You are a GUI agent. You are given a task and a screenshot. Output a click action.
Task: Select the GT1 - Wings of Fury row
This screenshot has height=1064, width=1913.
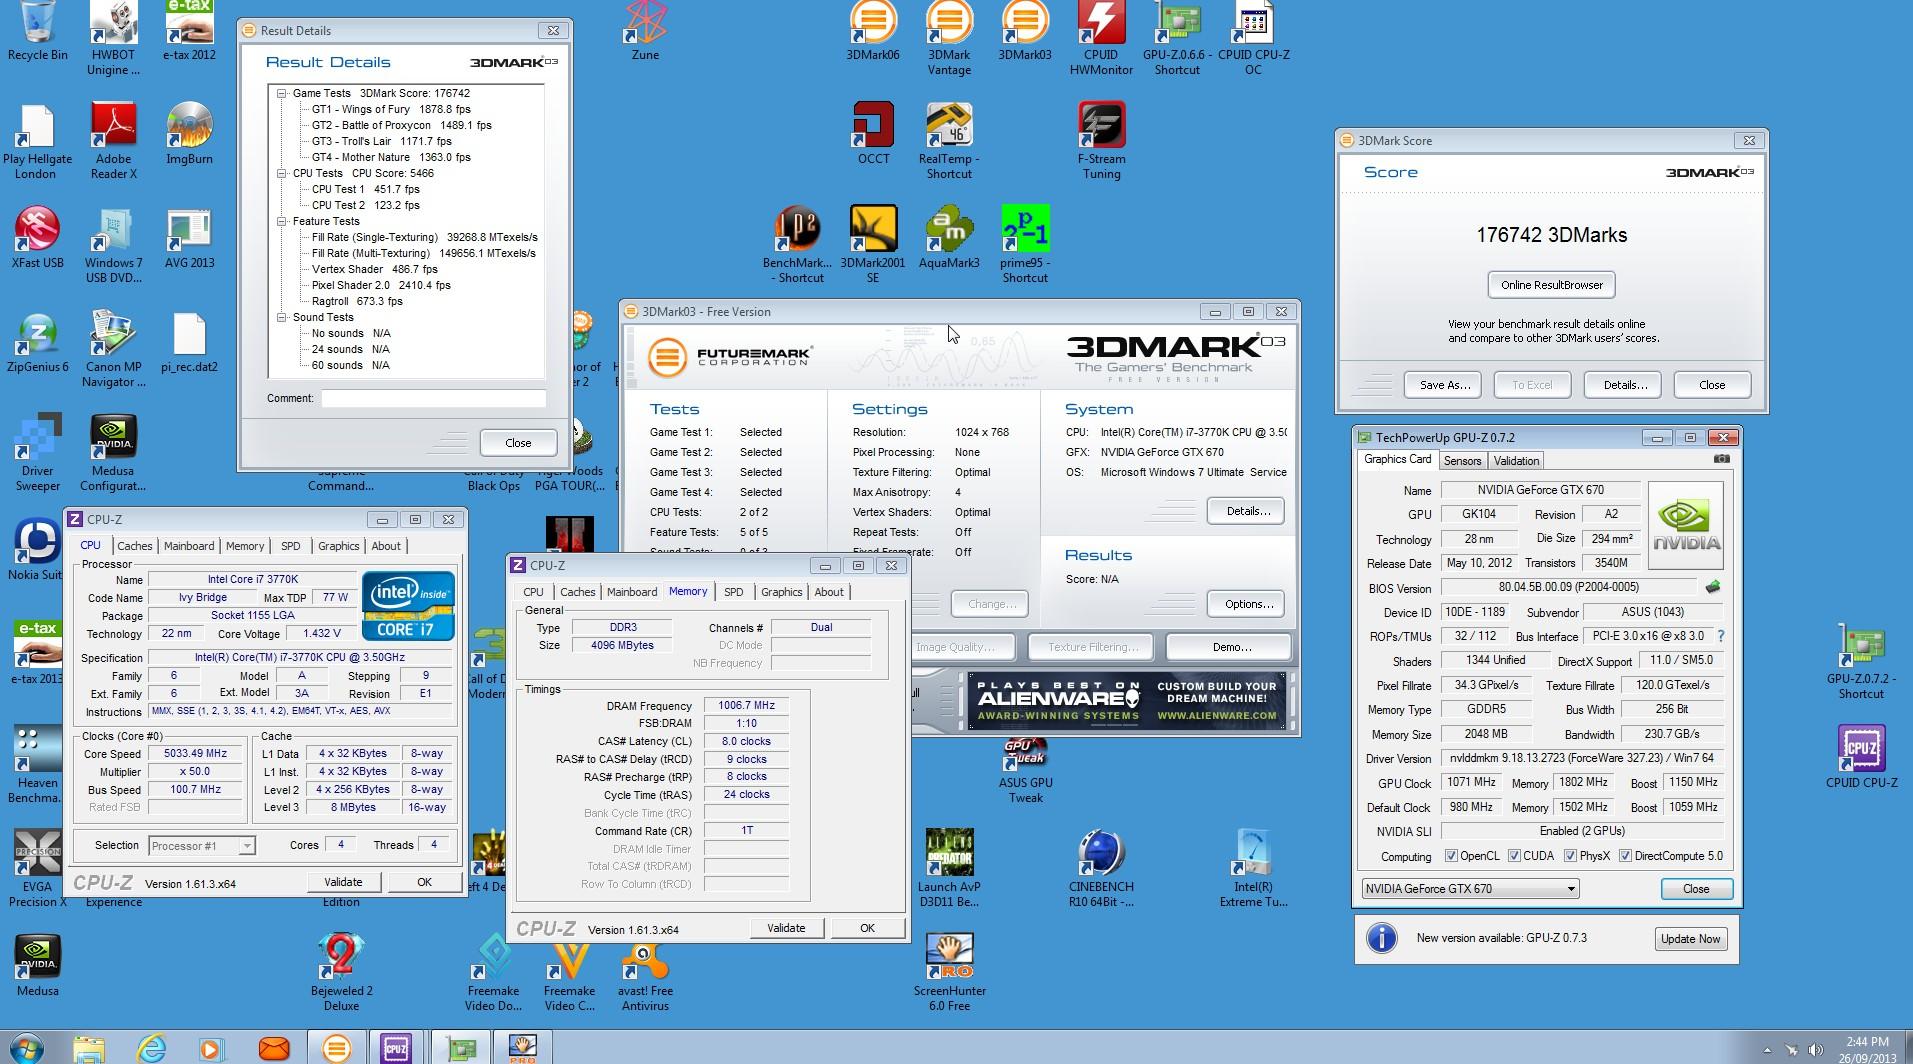tap(391, 109)
